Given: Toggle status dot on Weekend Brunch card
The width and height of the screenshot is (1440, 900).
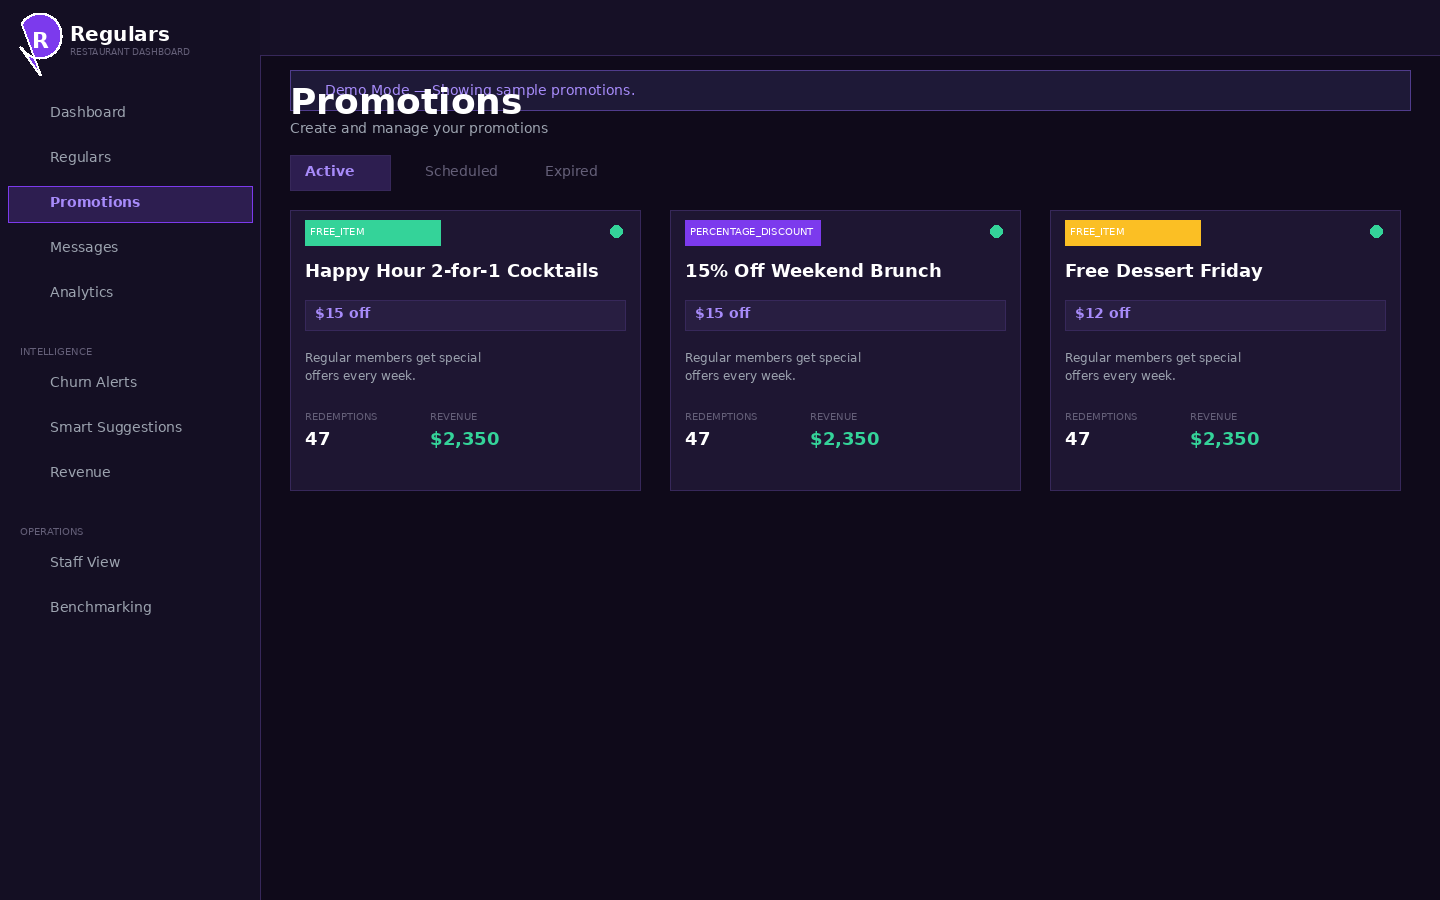Looking at the screenshot, I should pyautogui.click(x=996, y=231).
